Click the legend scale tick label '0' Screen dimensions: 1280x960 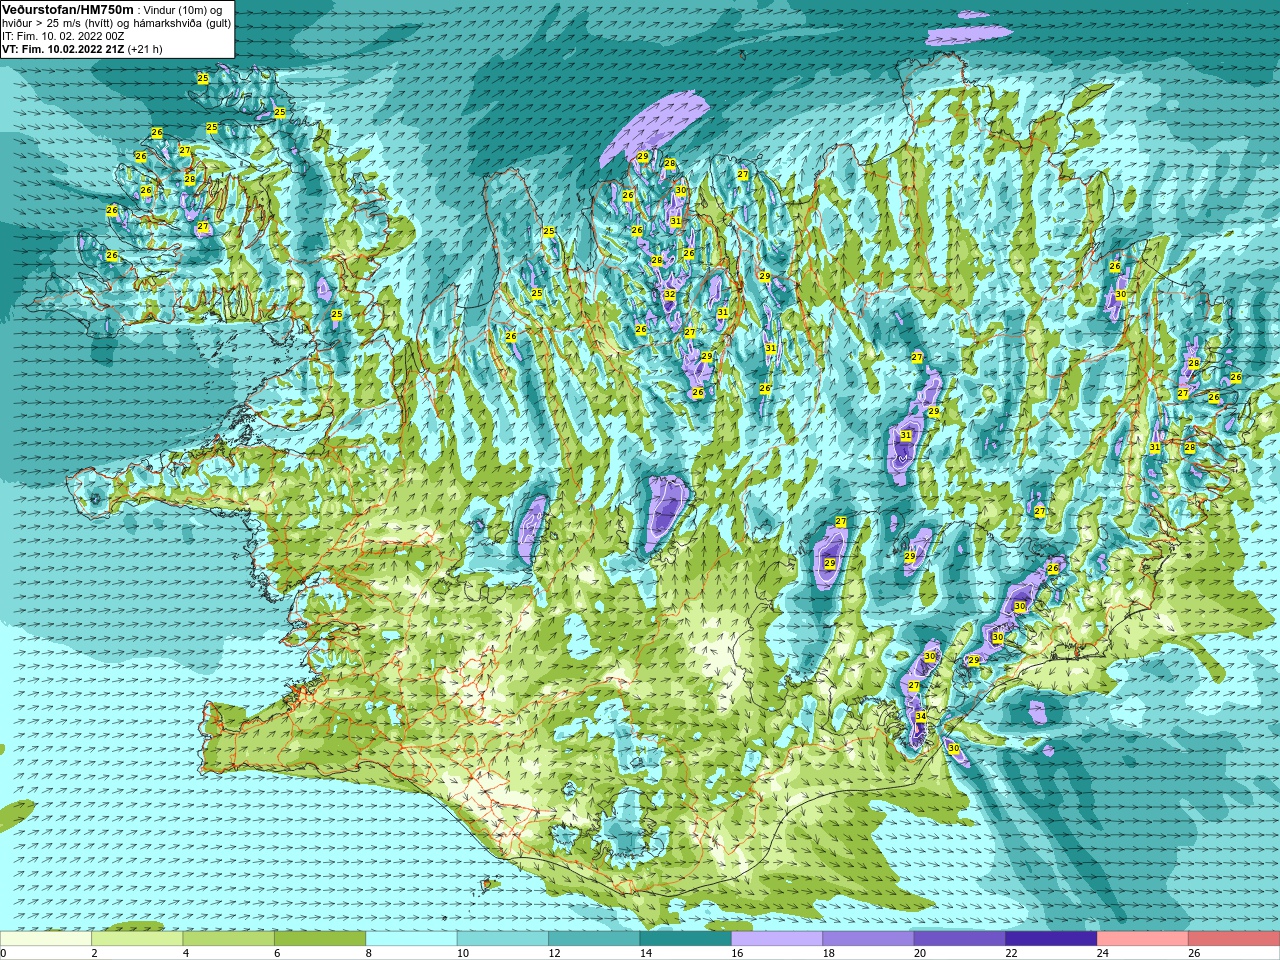pos(3,953)
